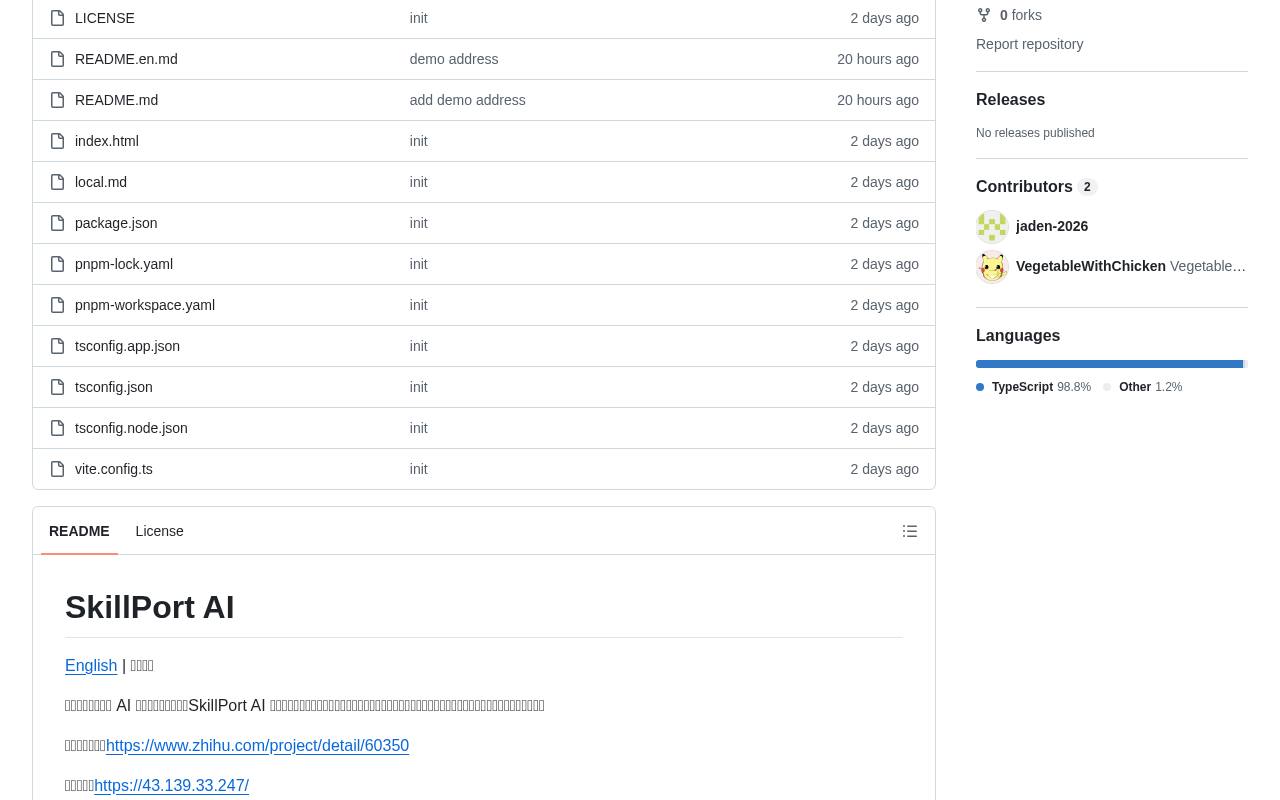Switch to the License tab
Screen dimensions: 1280x800
point(159,531)
